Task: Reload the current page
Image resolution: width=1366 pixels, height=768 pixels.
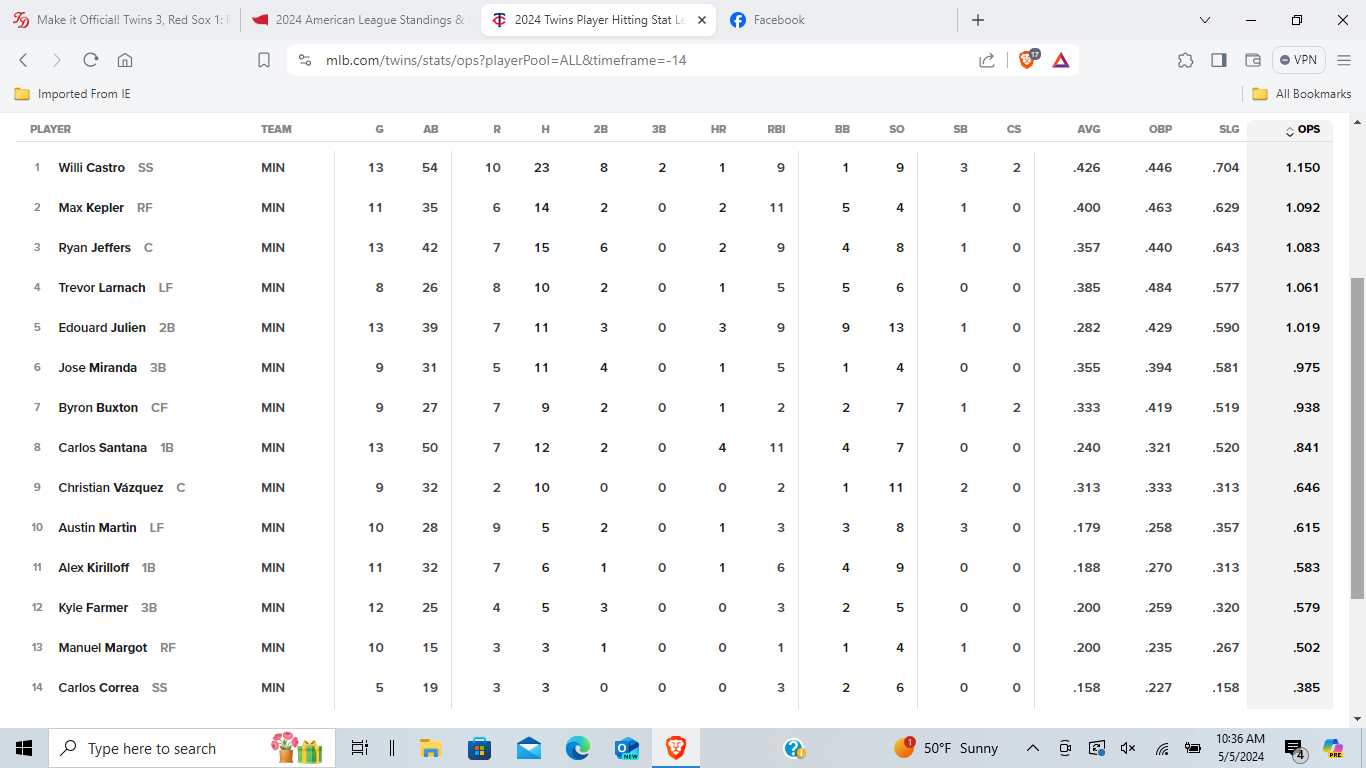Action: click(90, 60)
